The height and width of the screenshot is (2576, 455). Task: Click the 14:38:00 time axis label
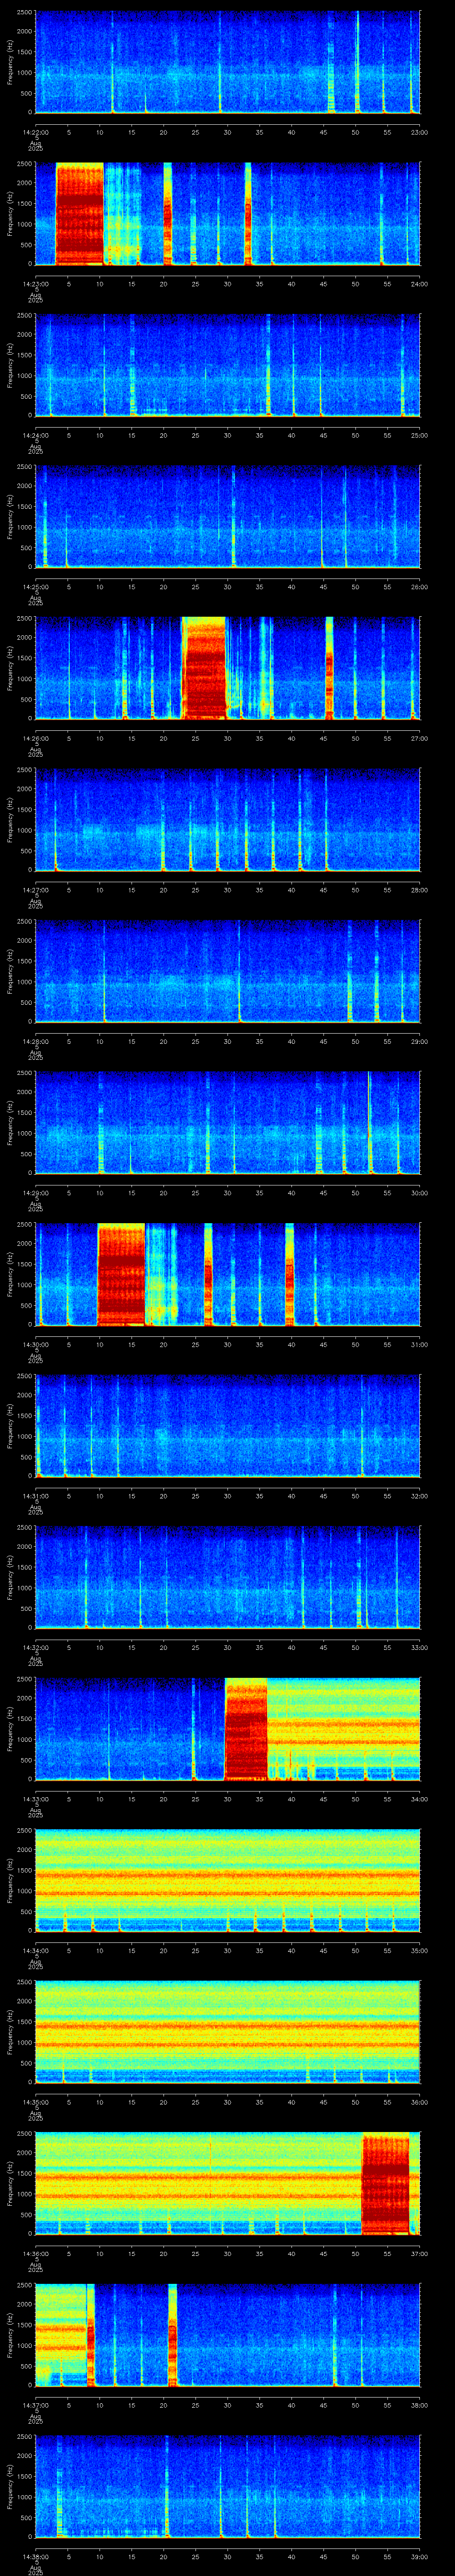(35, 2556)
